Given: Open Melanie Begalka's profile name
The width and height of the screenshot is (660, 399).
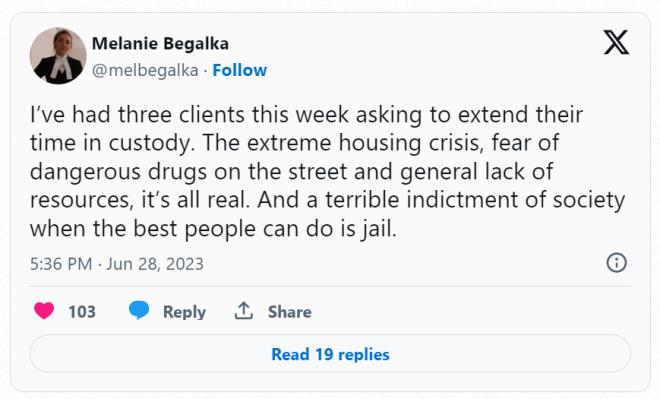Looking at the screenshot, I should 160,43.
